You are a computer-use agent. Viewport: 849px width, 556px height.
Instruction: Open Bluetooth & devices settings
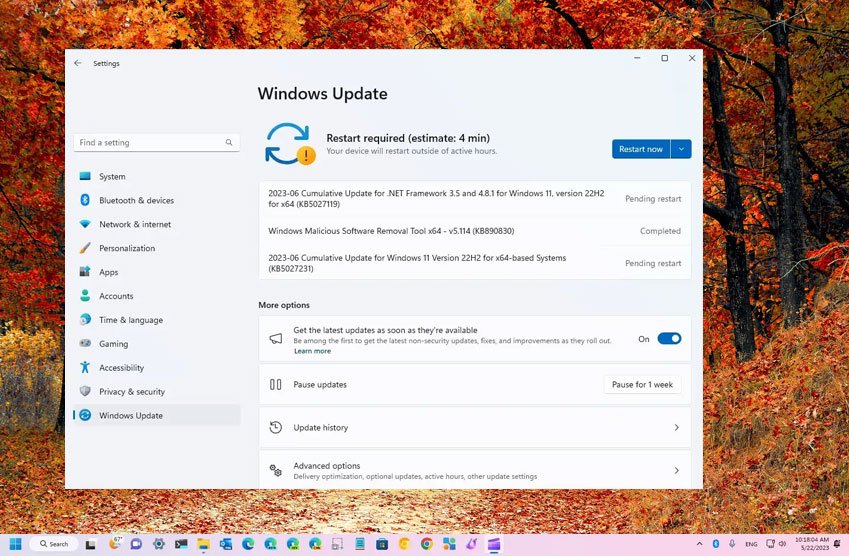(x=136, y=201)
